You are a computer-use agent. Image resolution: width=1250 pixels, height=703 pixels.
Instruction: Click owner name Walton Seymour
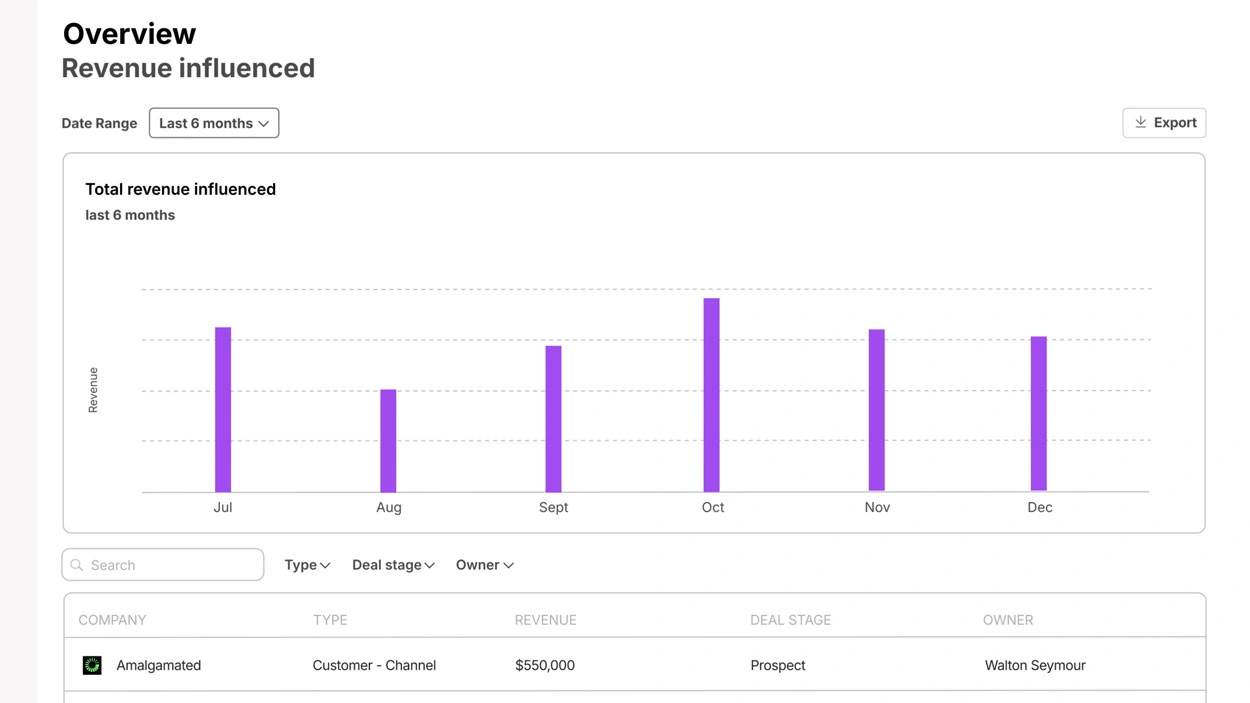(x=1035, y=665)
